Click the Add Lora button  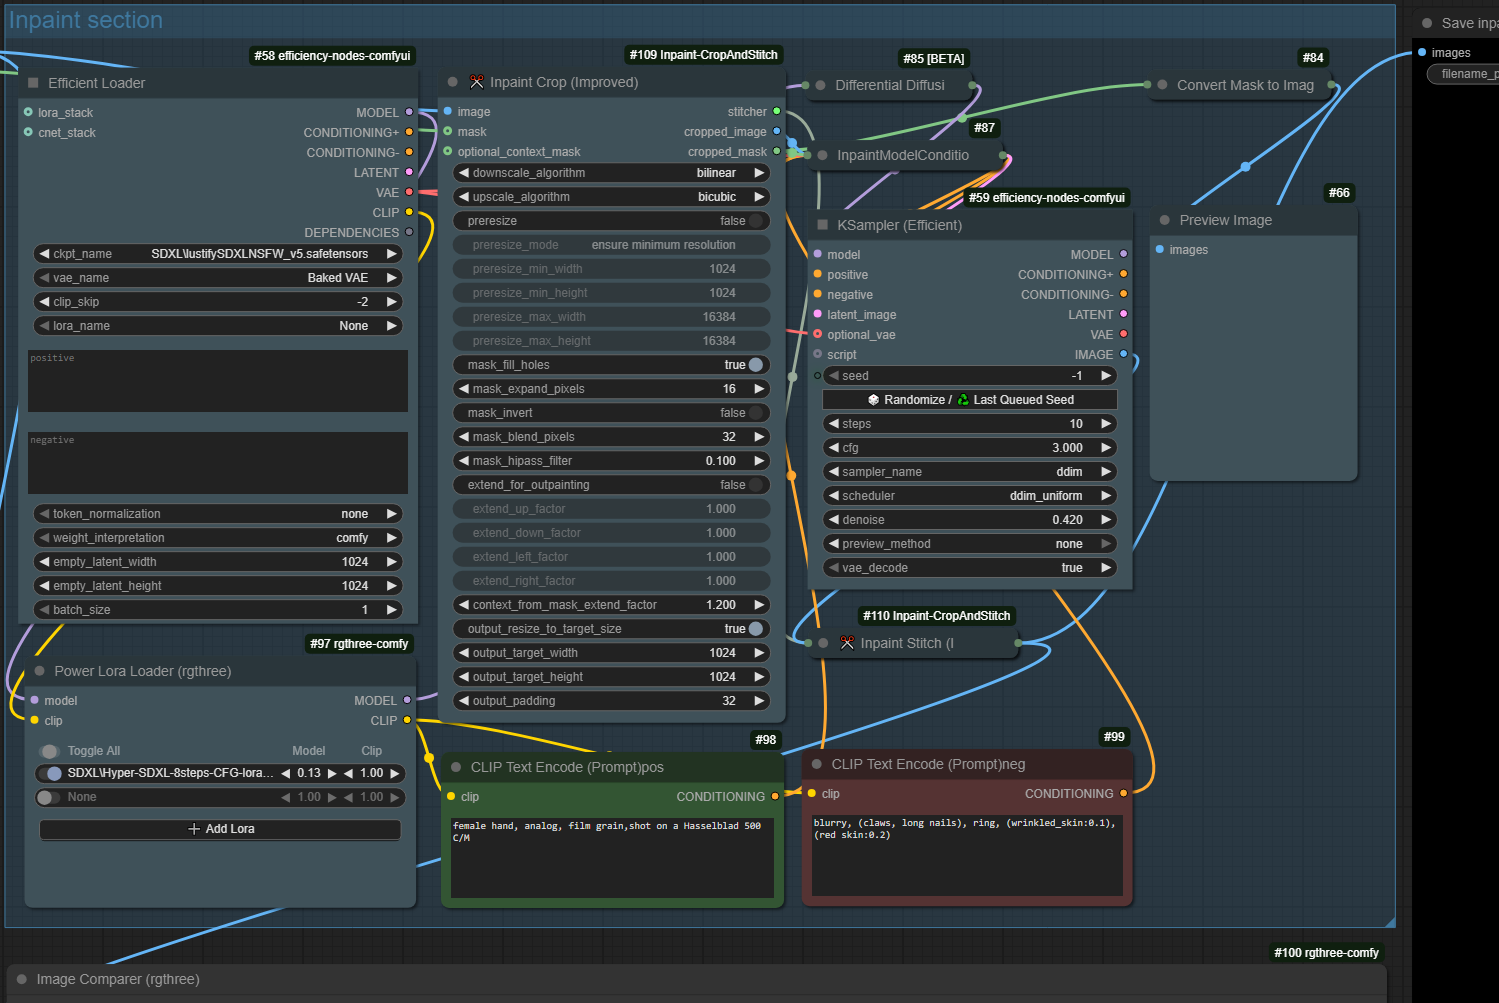point(220,829)
